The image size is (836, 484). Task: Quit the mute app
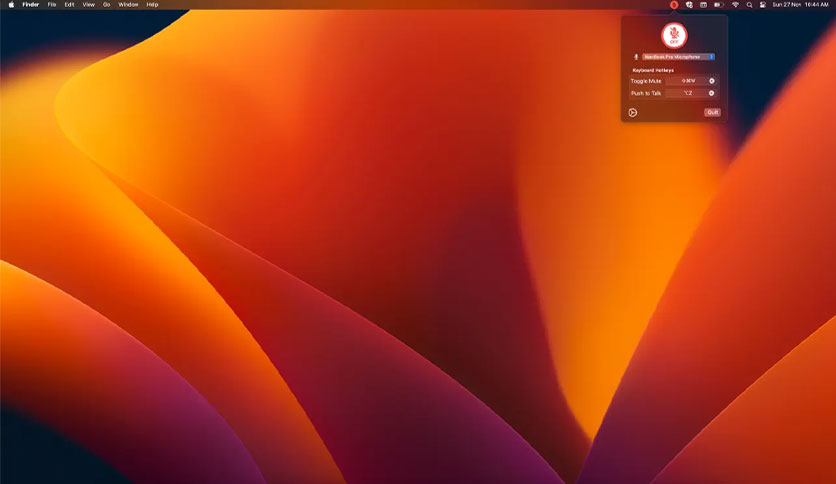[712, 112]
